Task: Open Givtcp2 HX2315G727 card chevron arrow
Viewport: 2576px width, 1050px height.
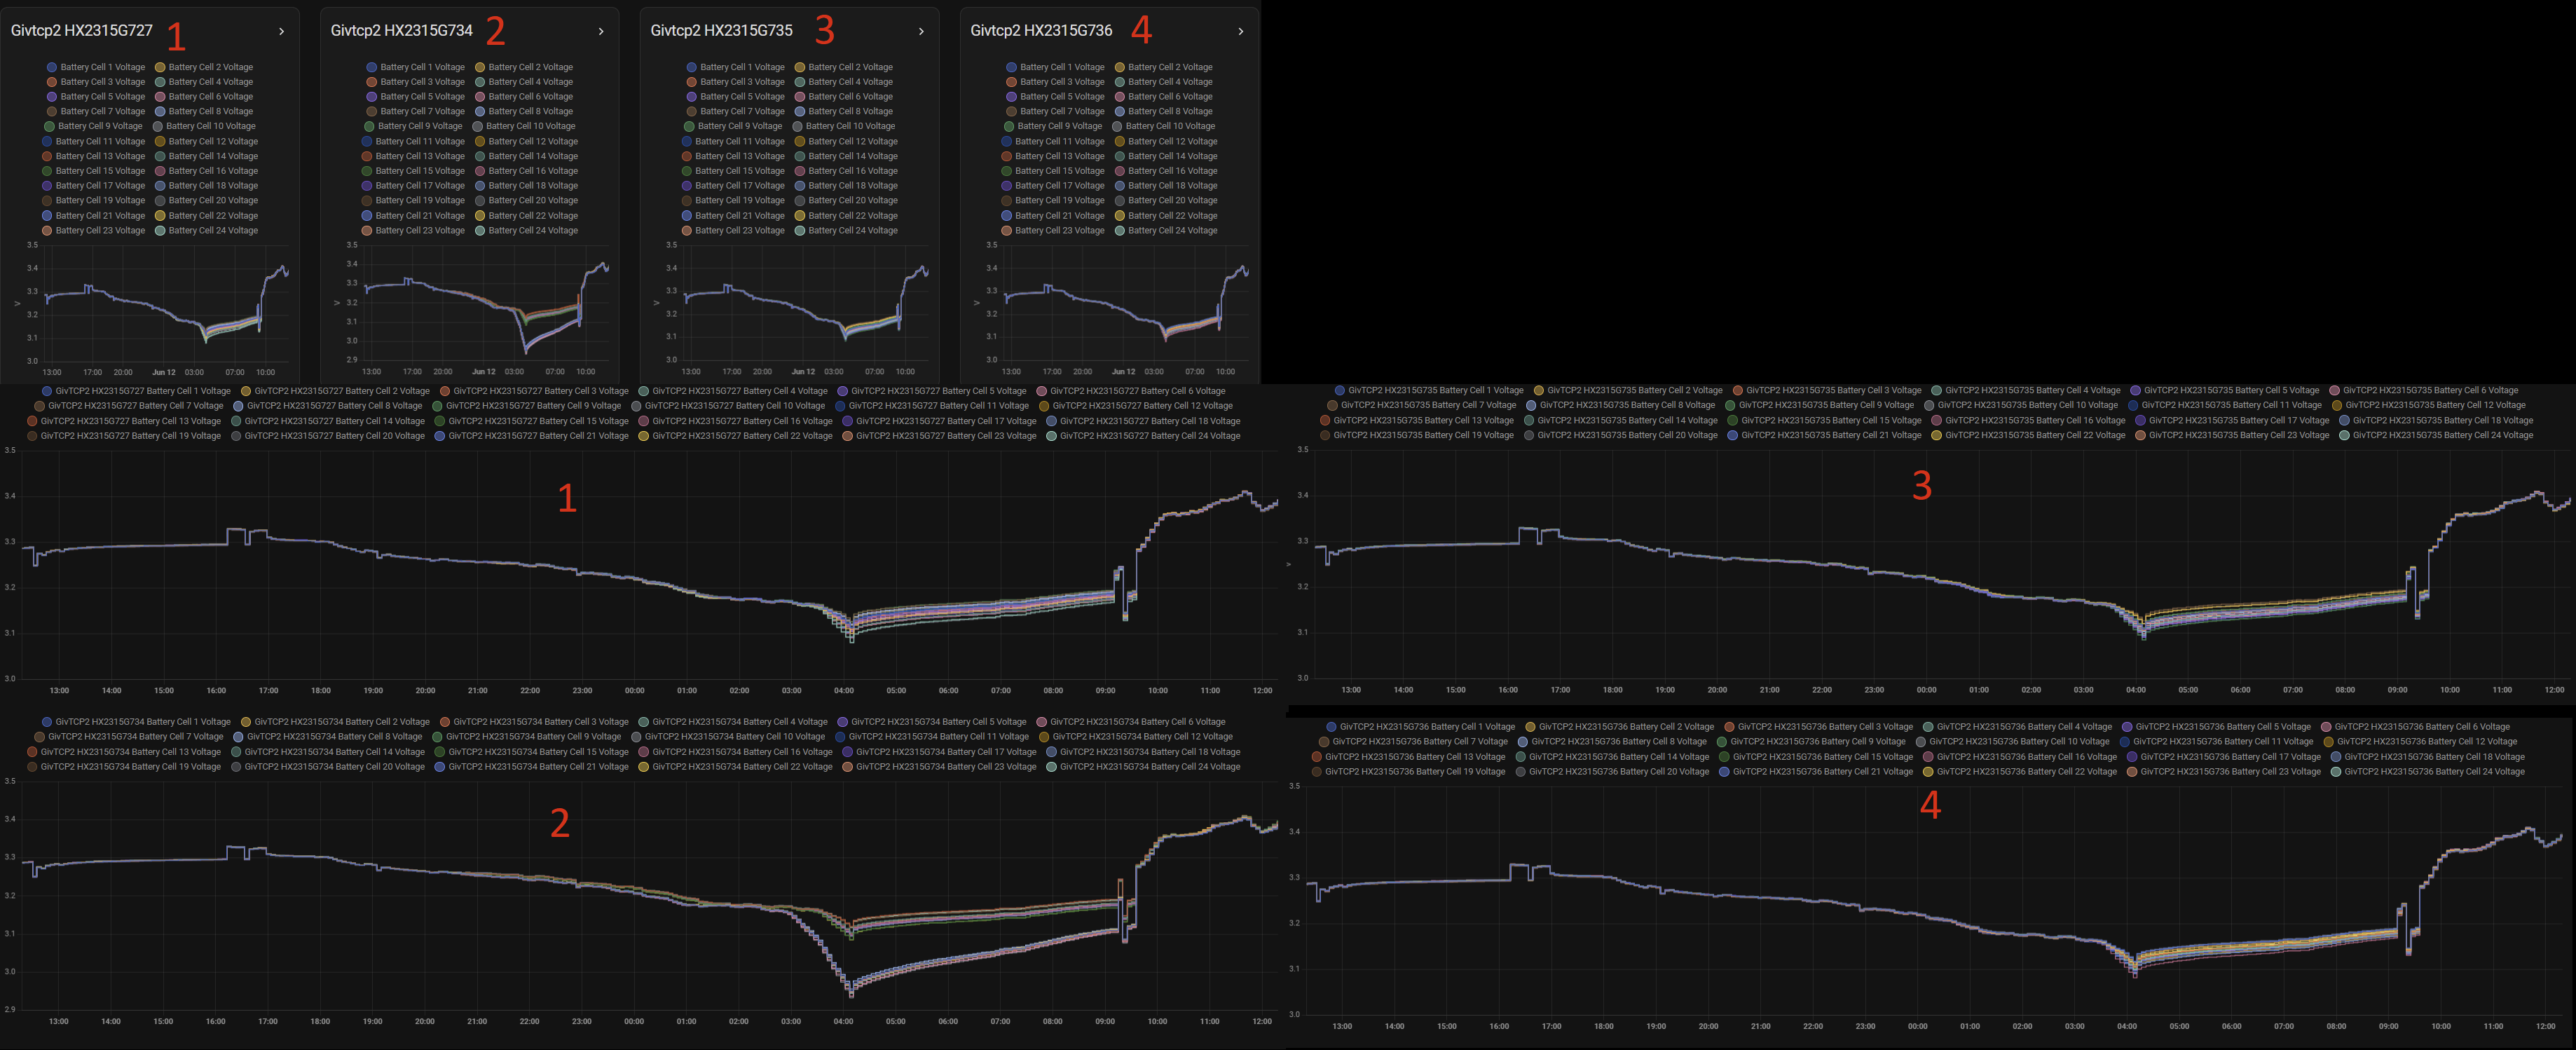Action: [x=281, y=32]
